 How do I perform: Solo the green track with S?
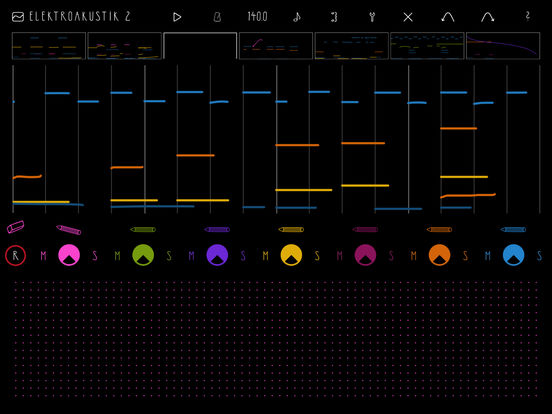[169, 256]
